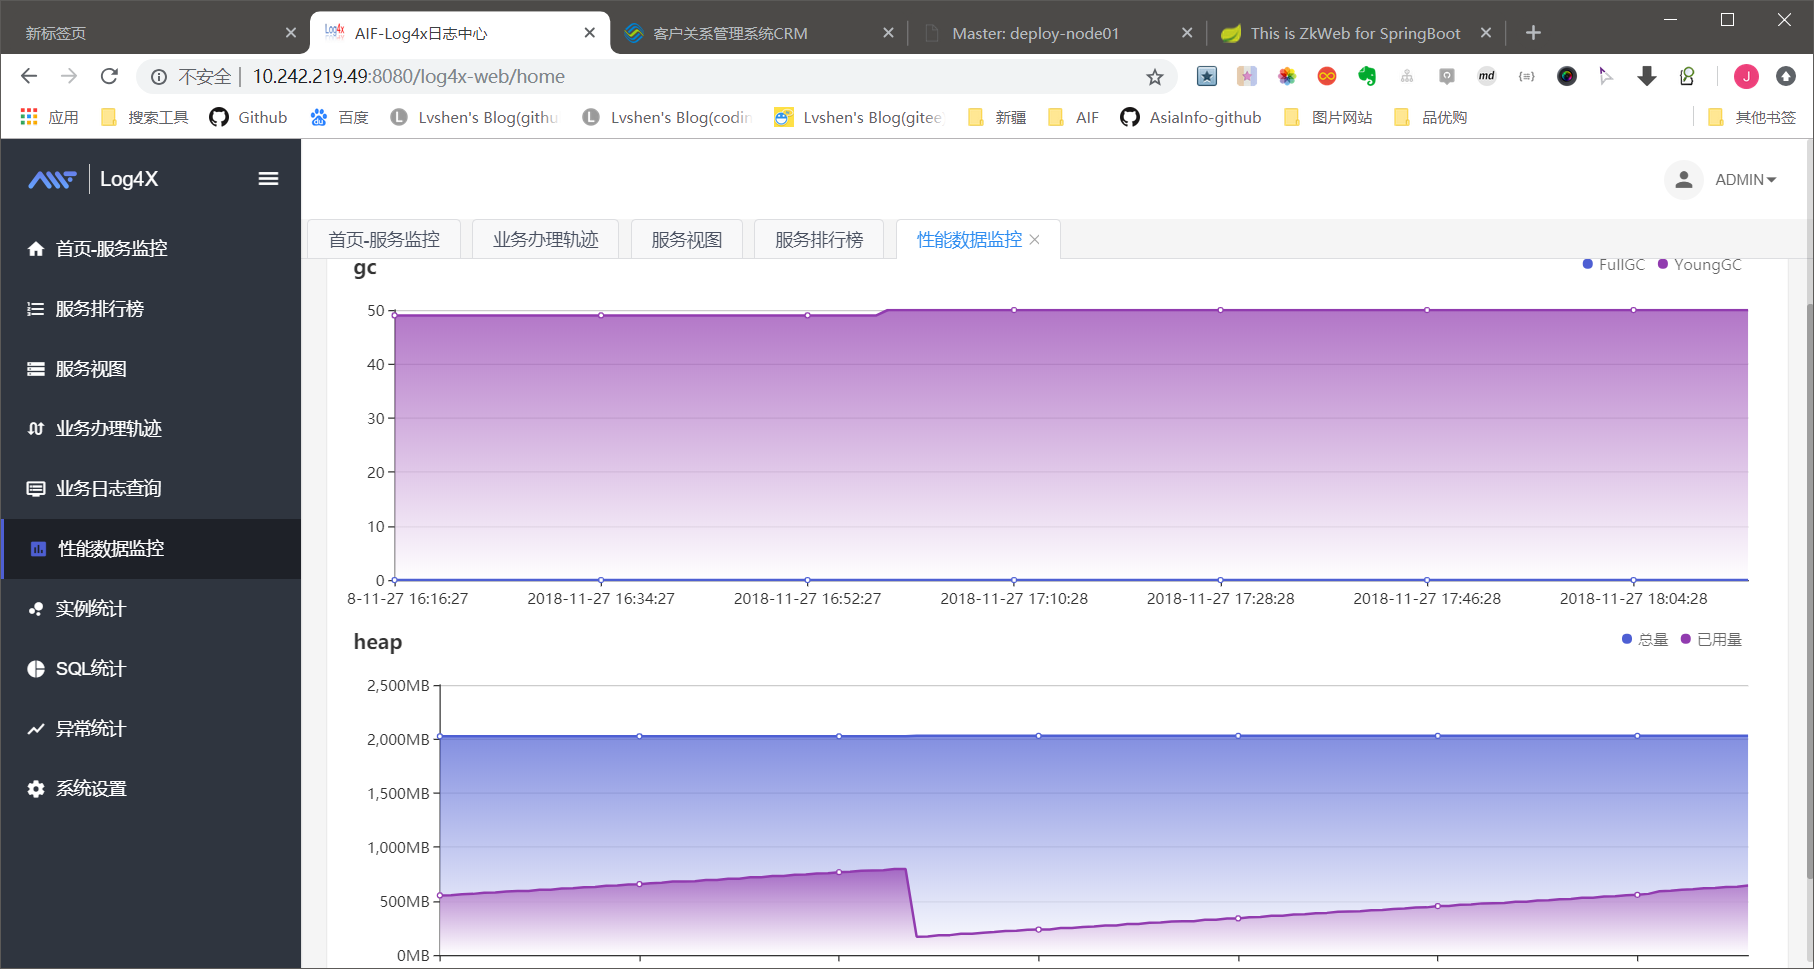
Task: Open the 搜索工具 bookmark folder
Action: (145, 117)
